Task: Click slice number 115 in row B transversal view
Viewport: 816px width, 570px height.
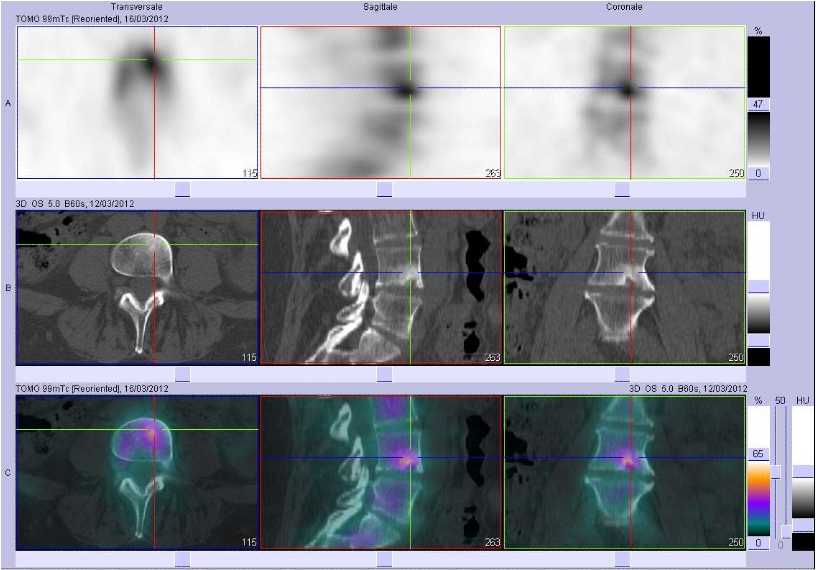Action: (x=249, y=358)
